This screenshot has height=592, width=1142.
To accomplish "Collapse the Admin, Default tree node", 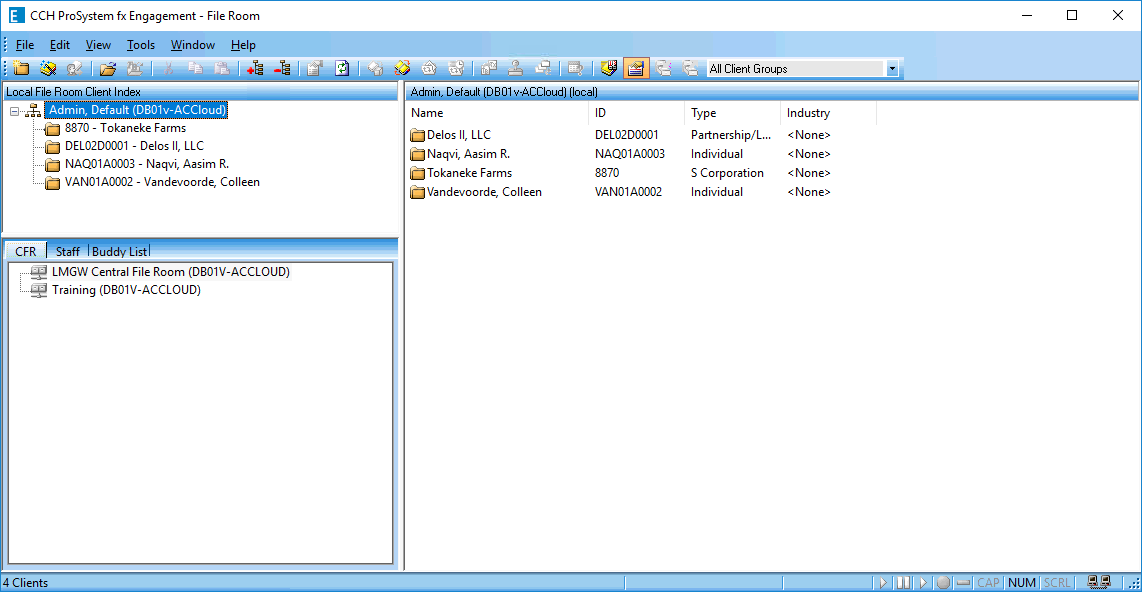I will 14,111.
